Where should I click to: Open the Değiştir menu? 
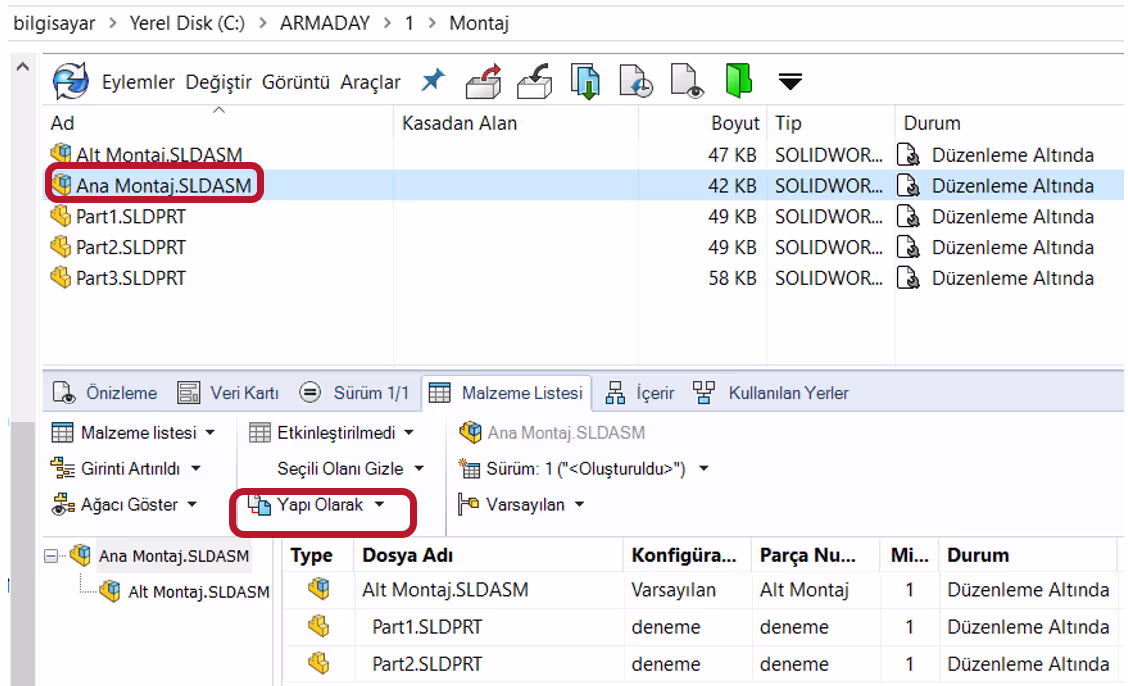click(x=219, y=83)
